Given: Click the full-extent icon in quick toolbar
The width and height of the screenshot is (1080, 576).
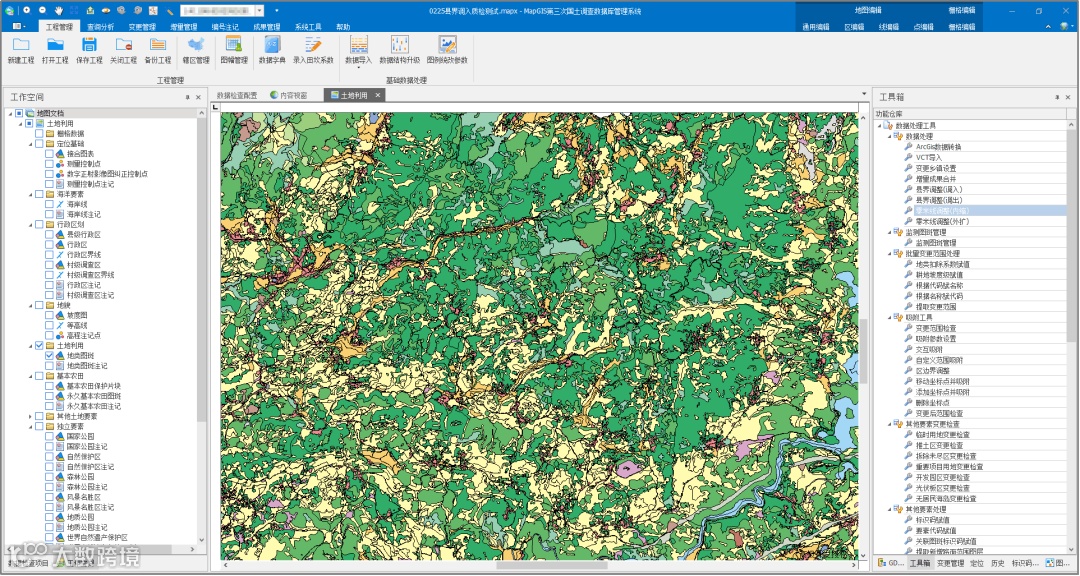Looking at the screenshot, I should [74, 10].
